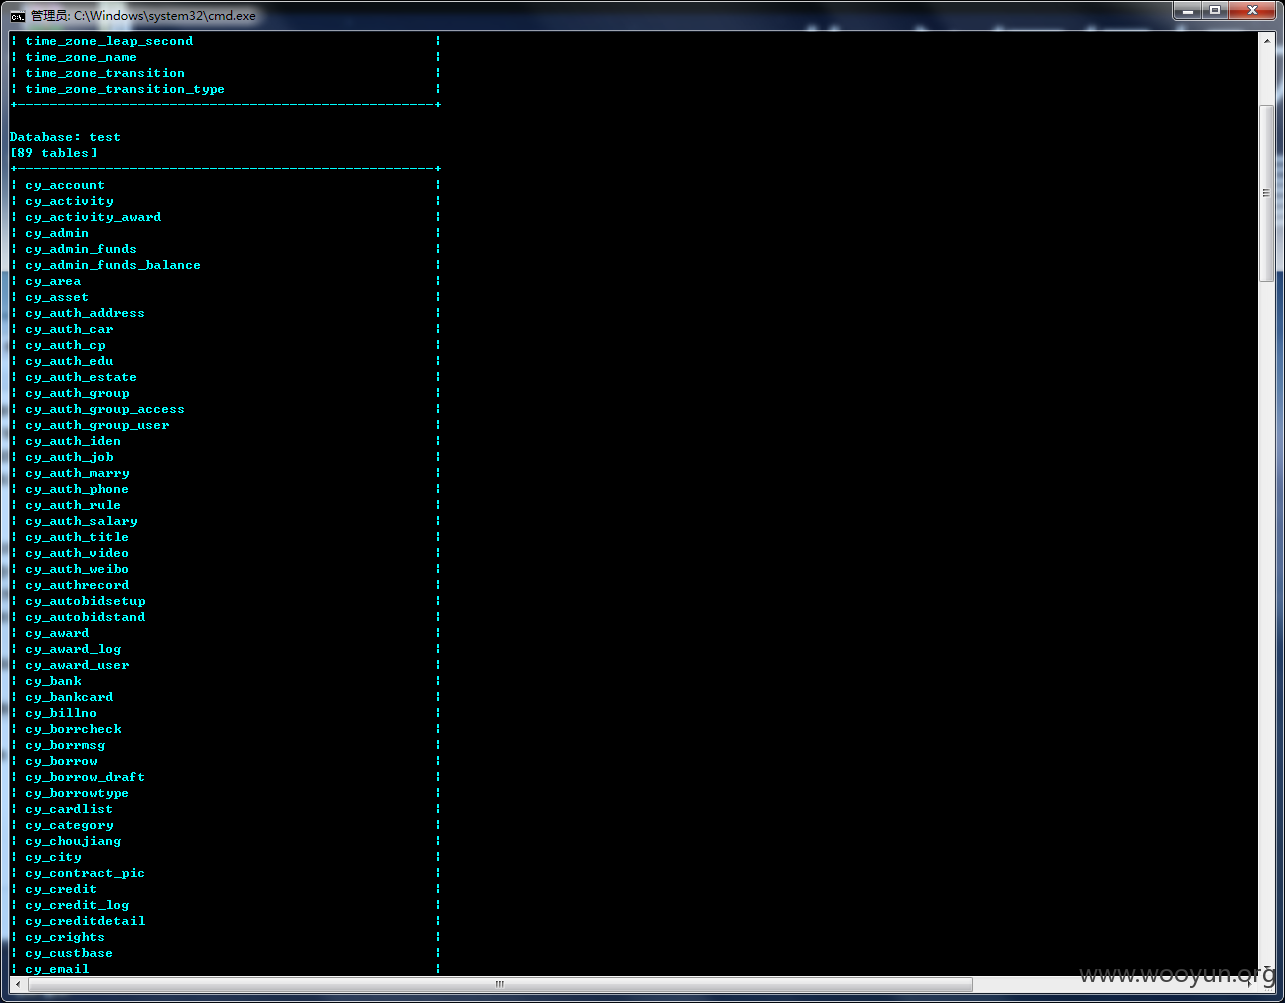Click the 'cy_category' table name

[69, 825]
